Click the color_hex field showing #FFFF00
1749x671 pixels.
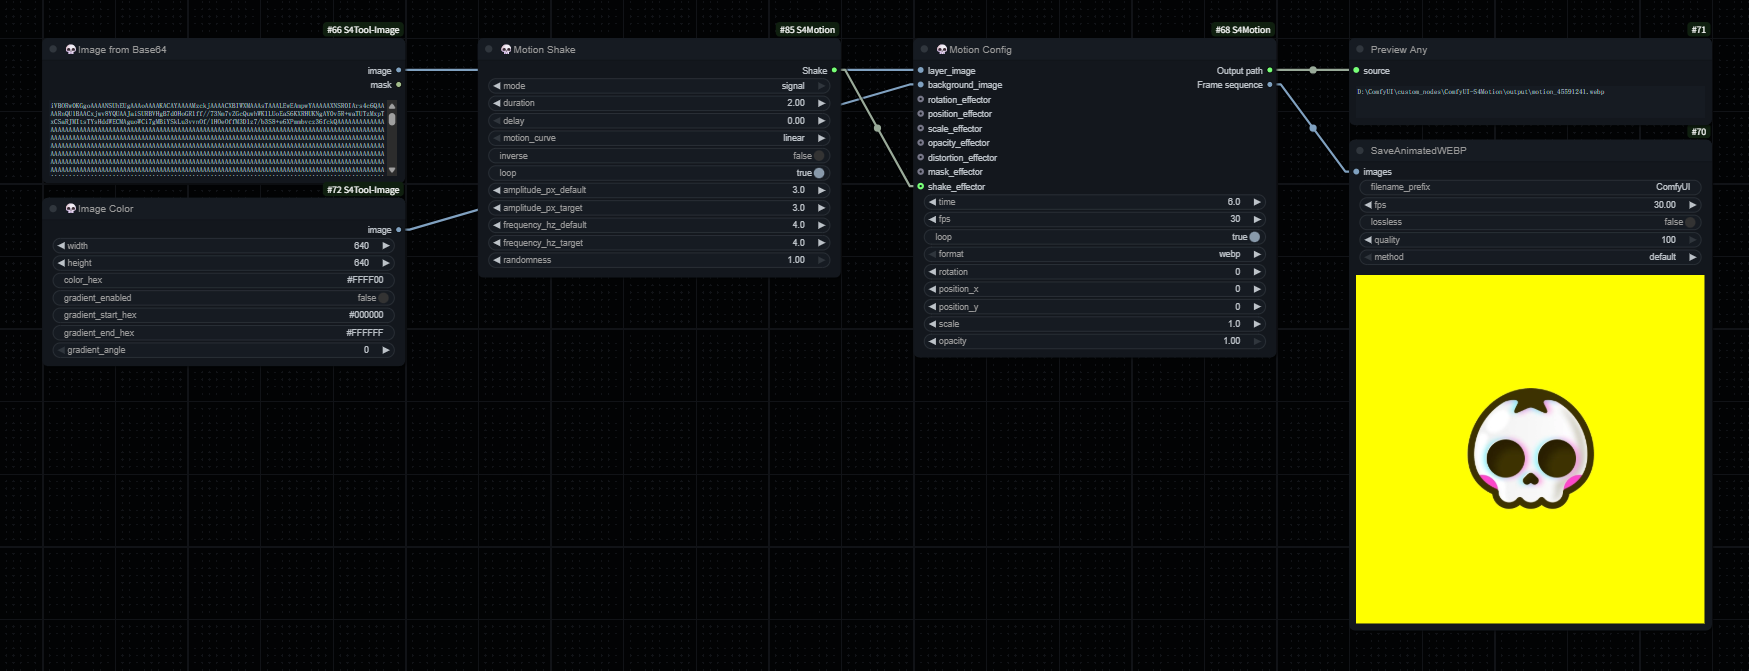(225, 280)
